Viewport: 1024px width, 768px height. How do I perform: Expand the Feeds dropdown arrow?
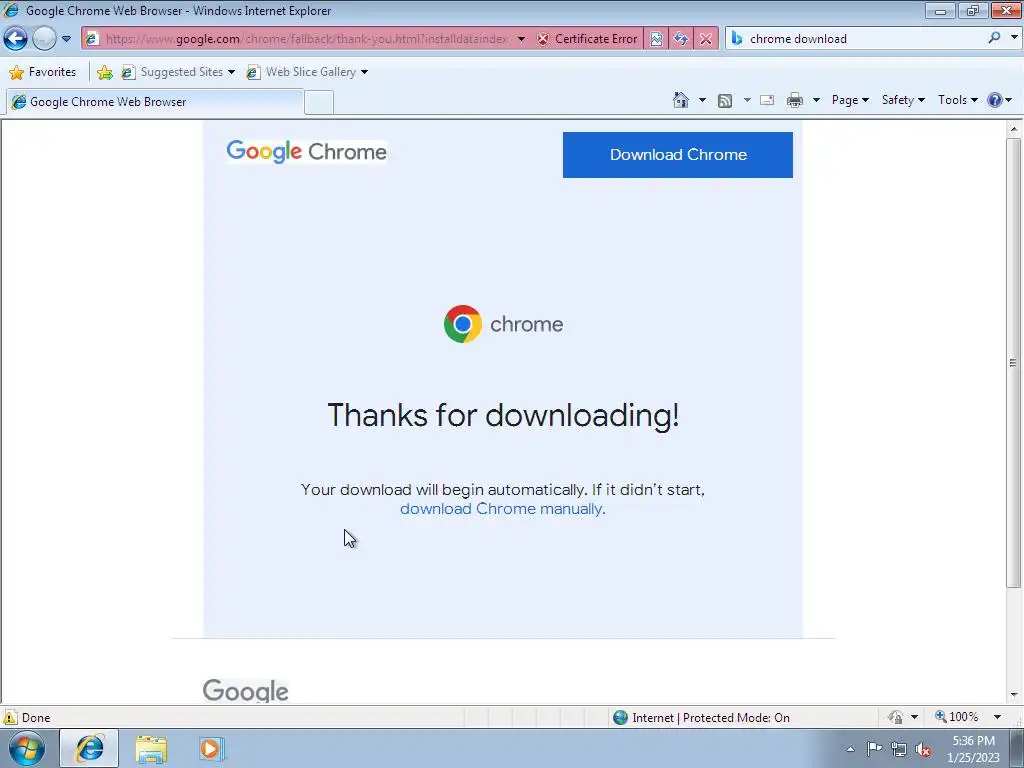tap(746, 100)
